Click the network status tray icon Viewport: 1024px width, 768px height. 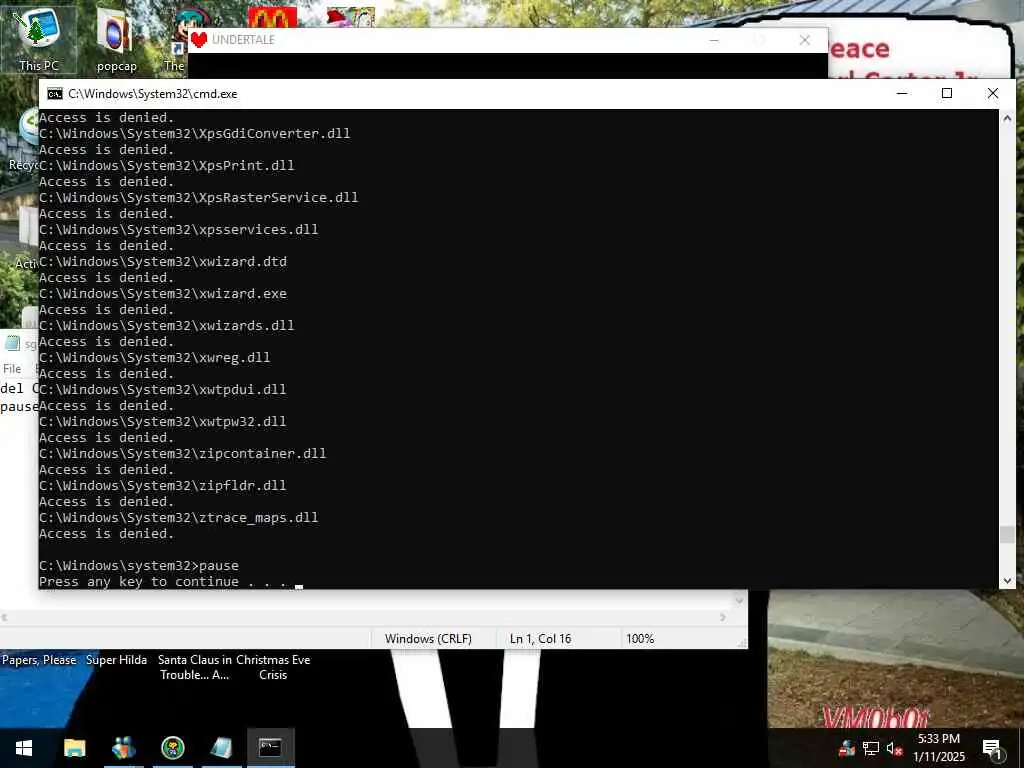(x=871, y=748)
